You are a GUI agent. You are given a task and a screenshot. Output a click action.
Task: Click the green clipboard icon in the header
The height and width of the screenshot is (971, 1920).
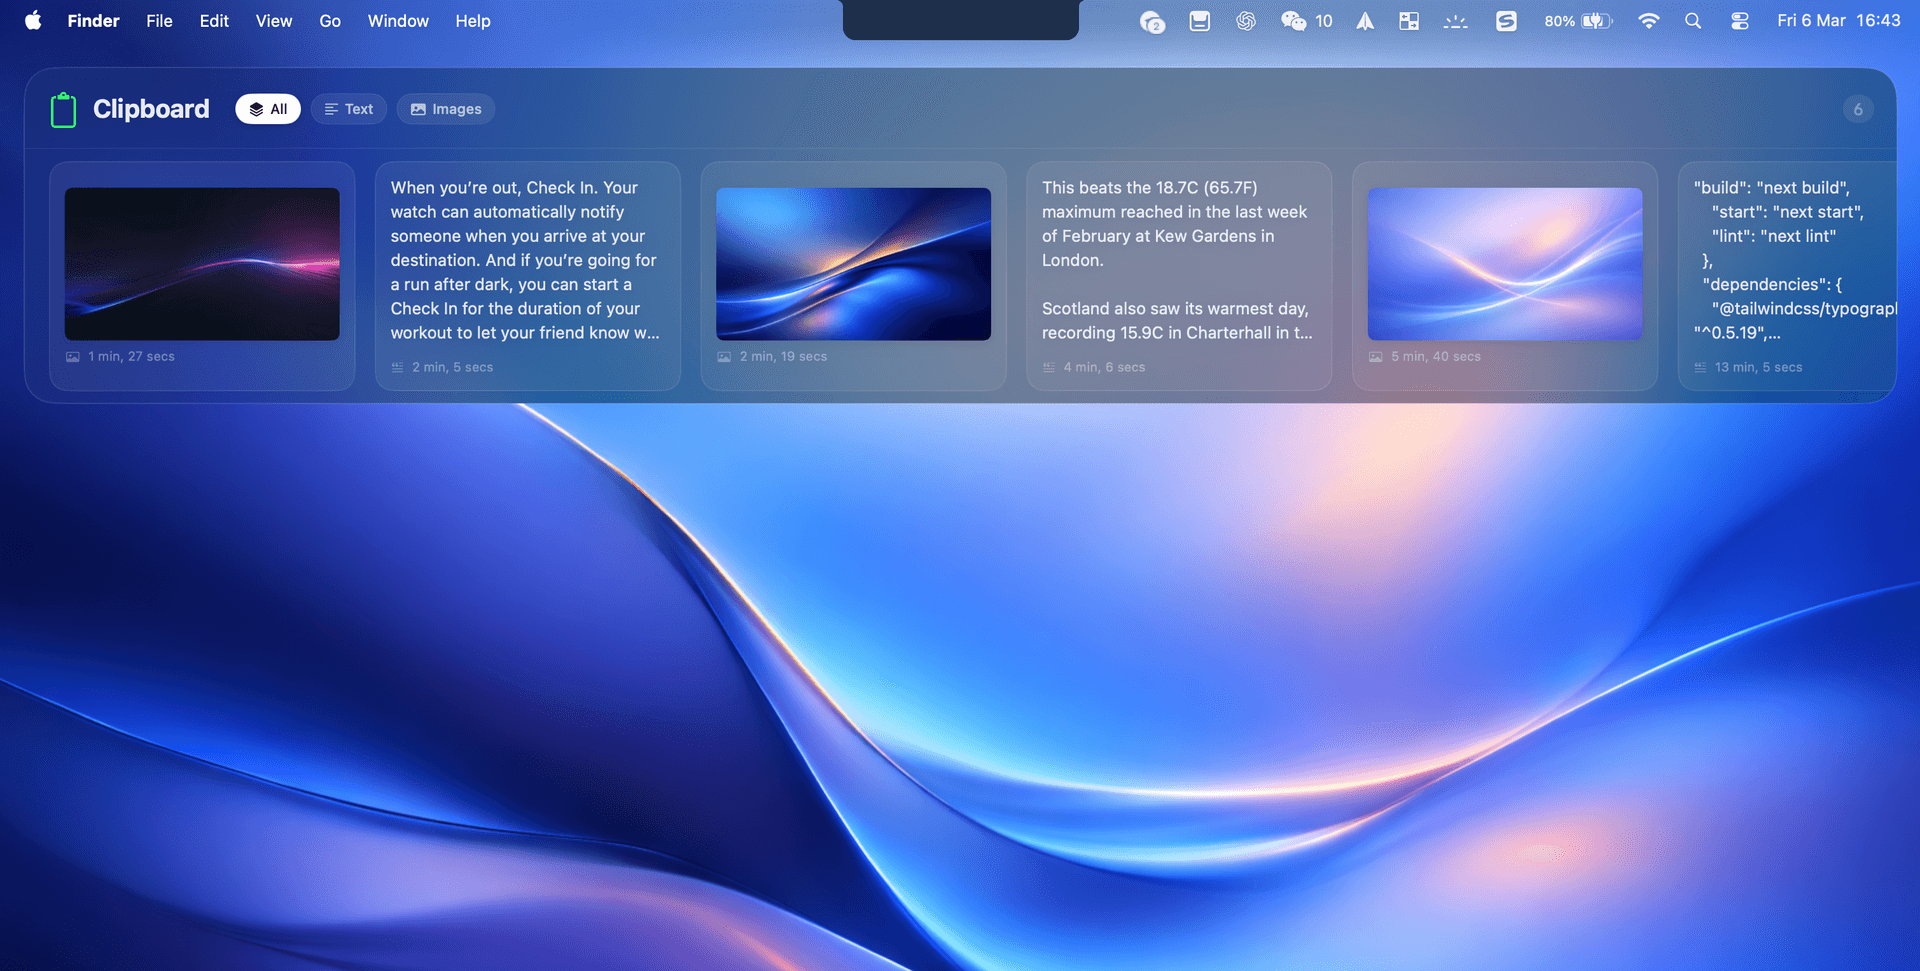63,109
